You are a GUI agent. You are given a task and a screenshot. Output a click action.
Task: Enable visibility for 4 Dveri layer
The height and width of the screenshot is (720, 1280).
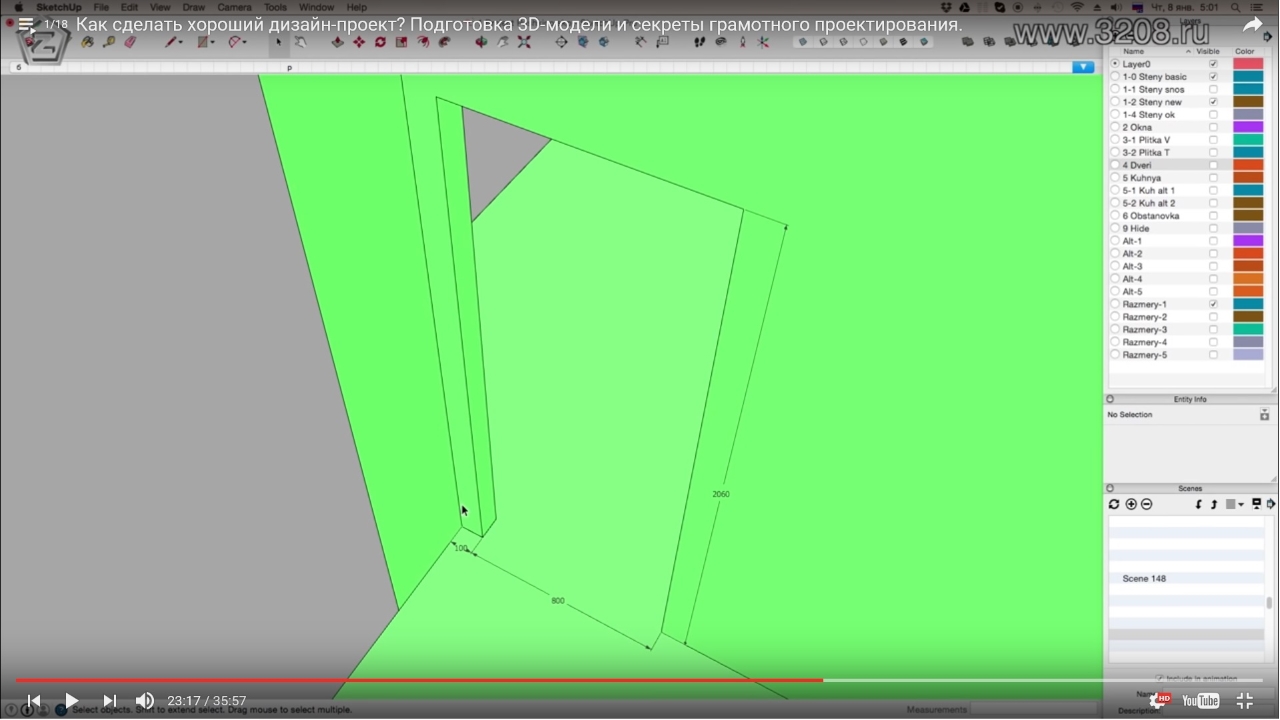click(1213, 165)
